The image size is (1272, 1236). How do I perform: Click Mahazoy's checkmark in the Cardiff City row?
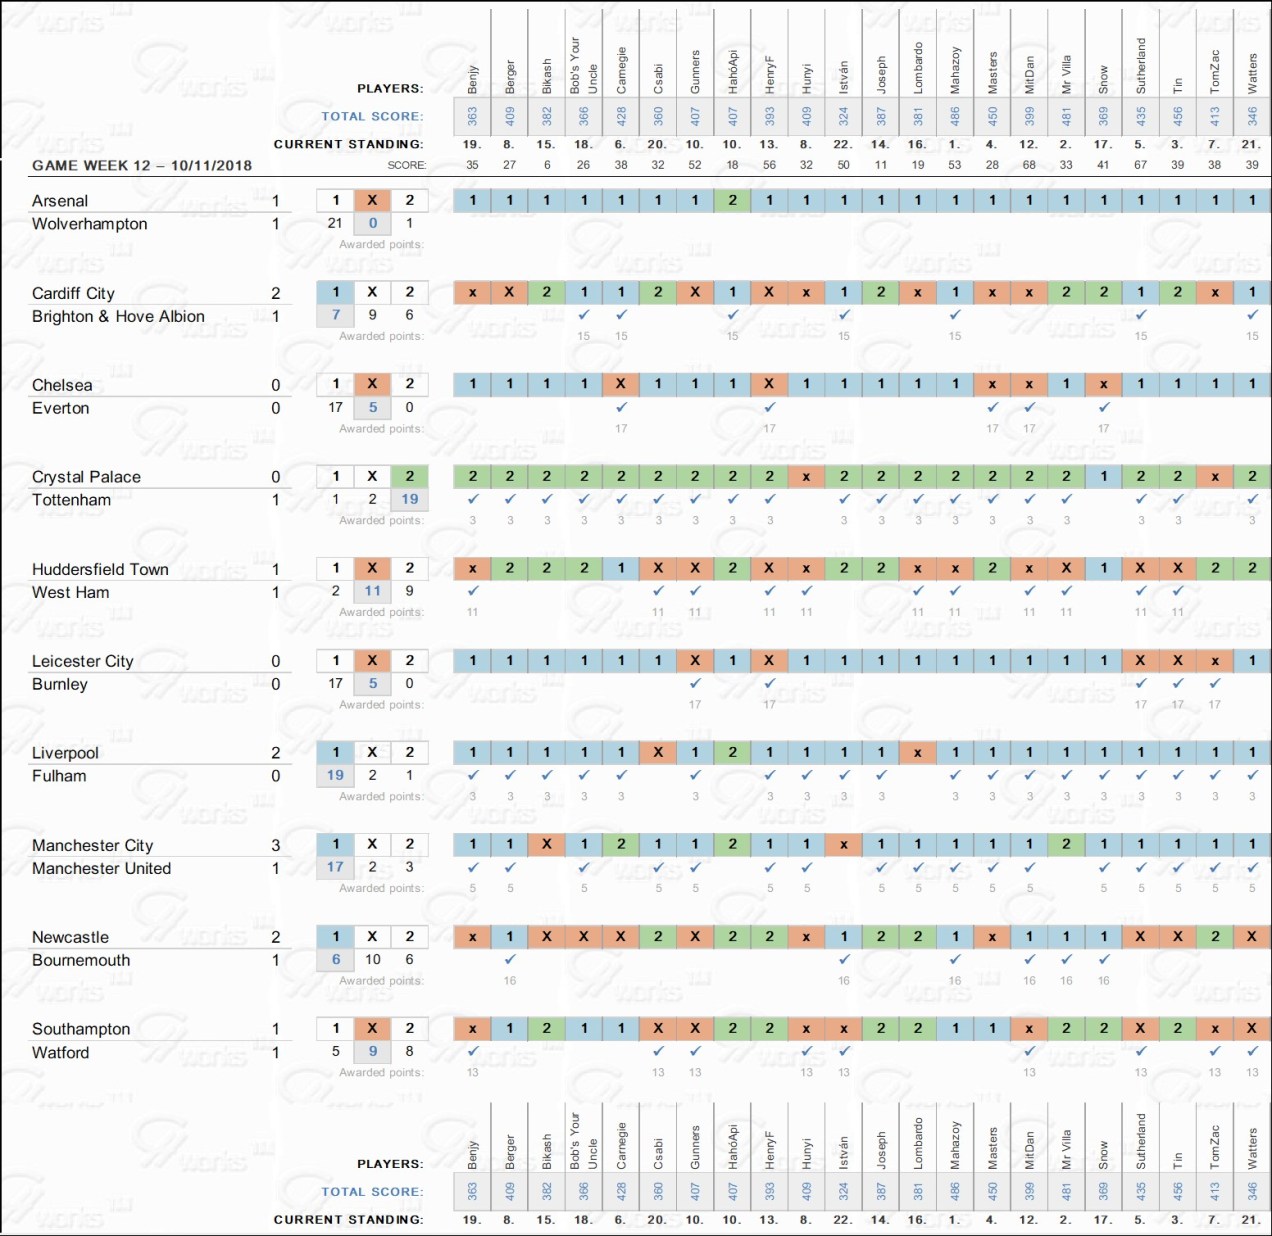pos(955,315)
